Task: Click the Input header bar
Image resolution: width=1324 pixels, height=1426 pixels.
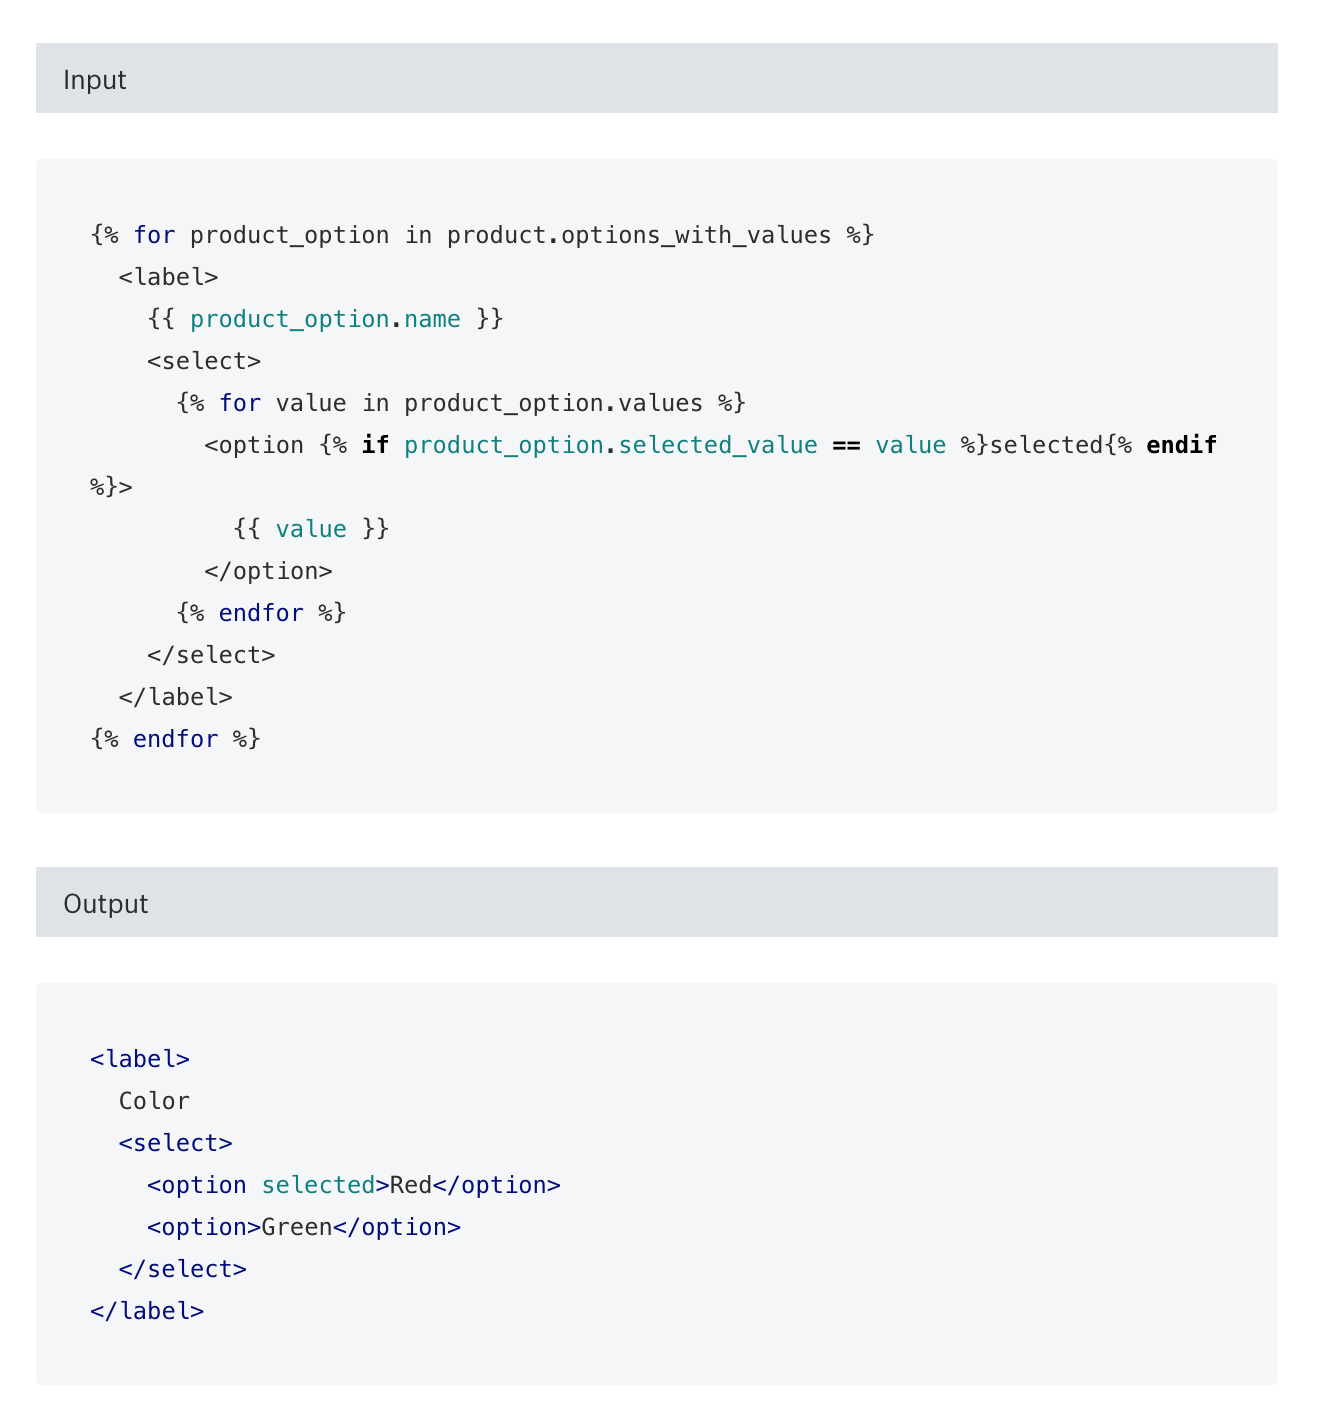Action: pos(656,79)
